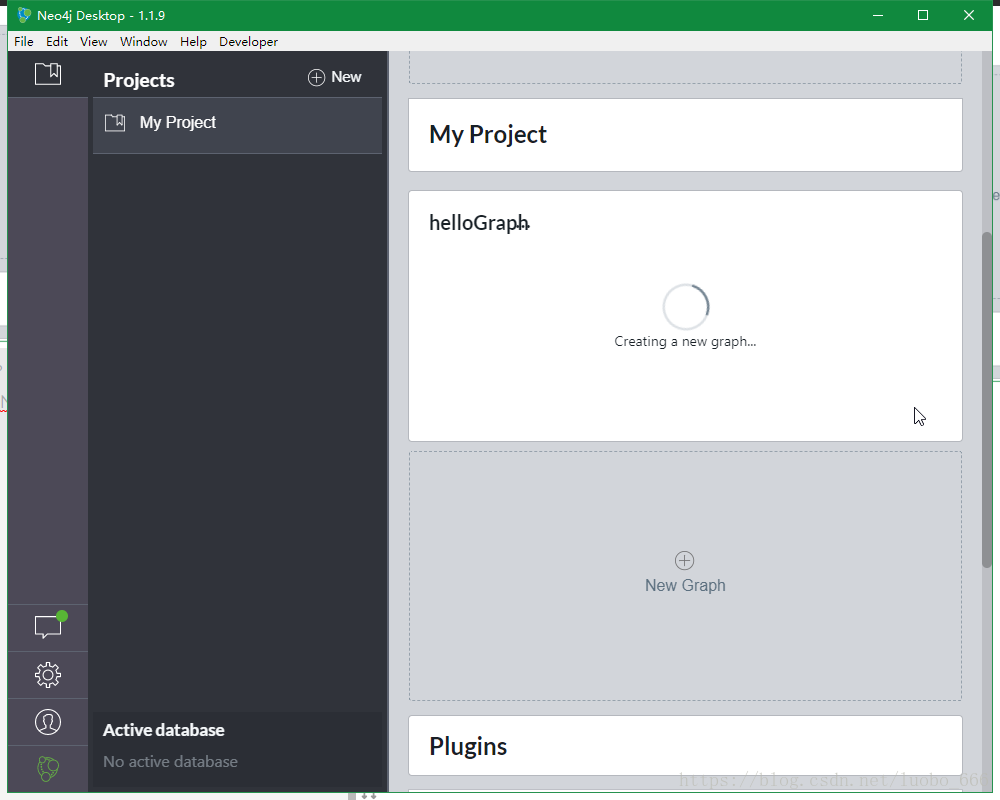This screenshot has height=800, width=1000.
Task: Open the settings gear icon
Action: (48, 675)
